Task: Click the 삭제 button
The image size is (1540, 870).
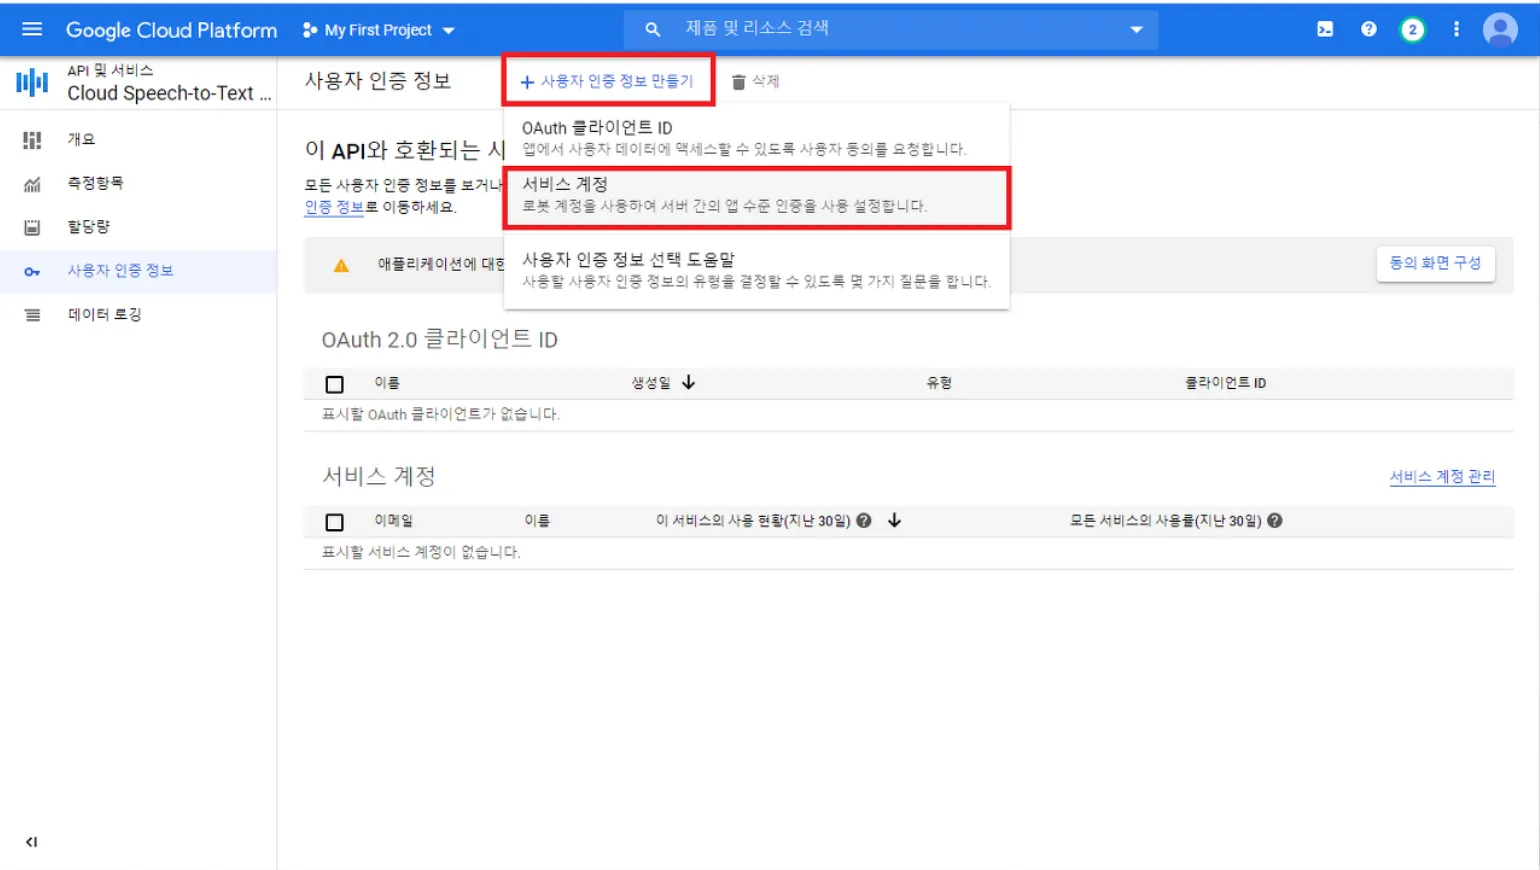Action: [x=756, y=82]
